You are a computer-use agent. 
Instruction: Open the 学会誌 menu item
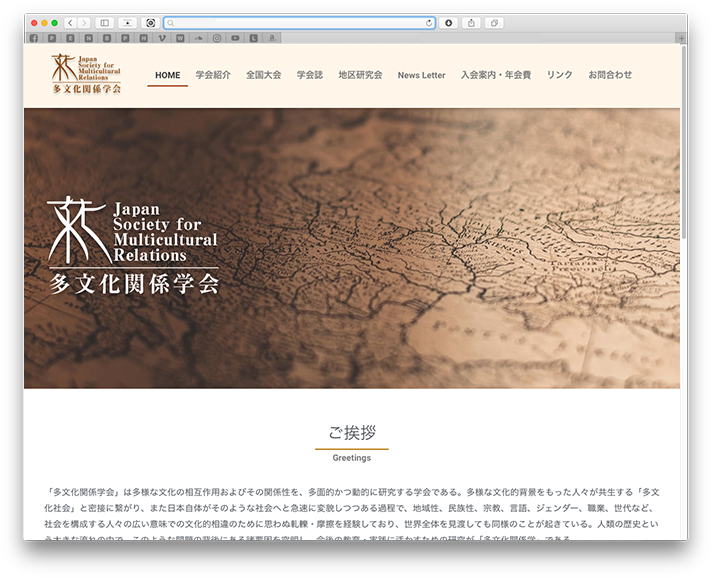point(310,75)
